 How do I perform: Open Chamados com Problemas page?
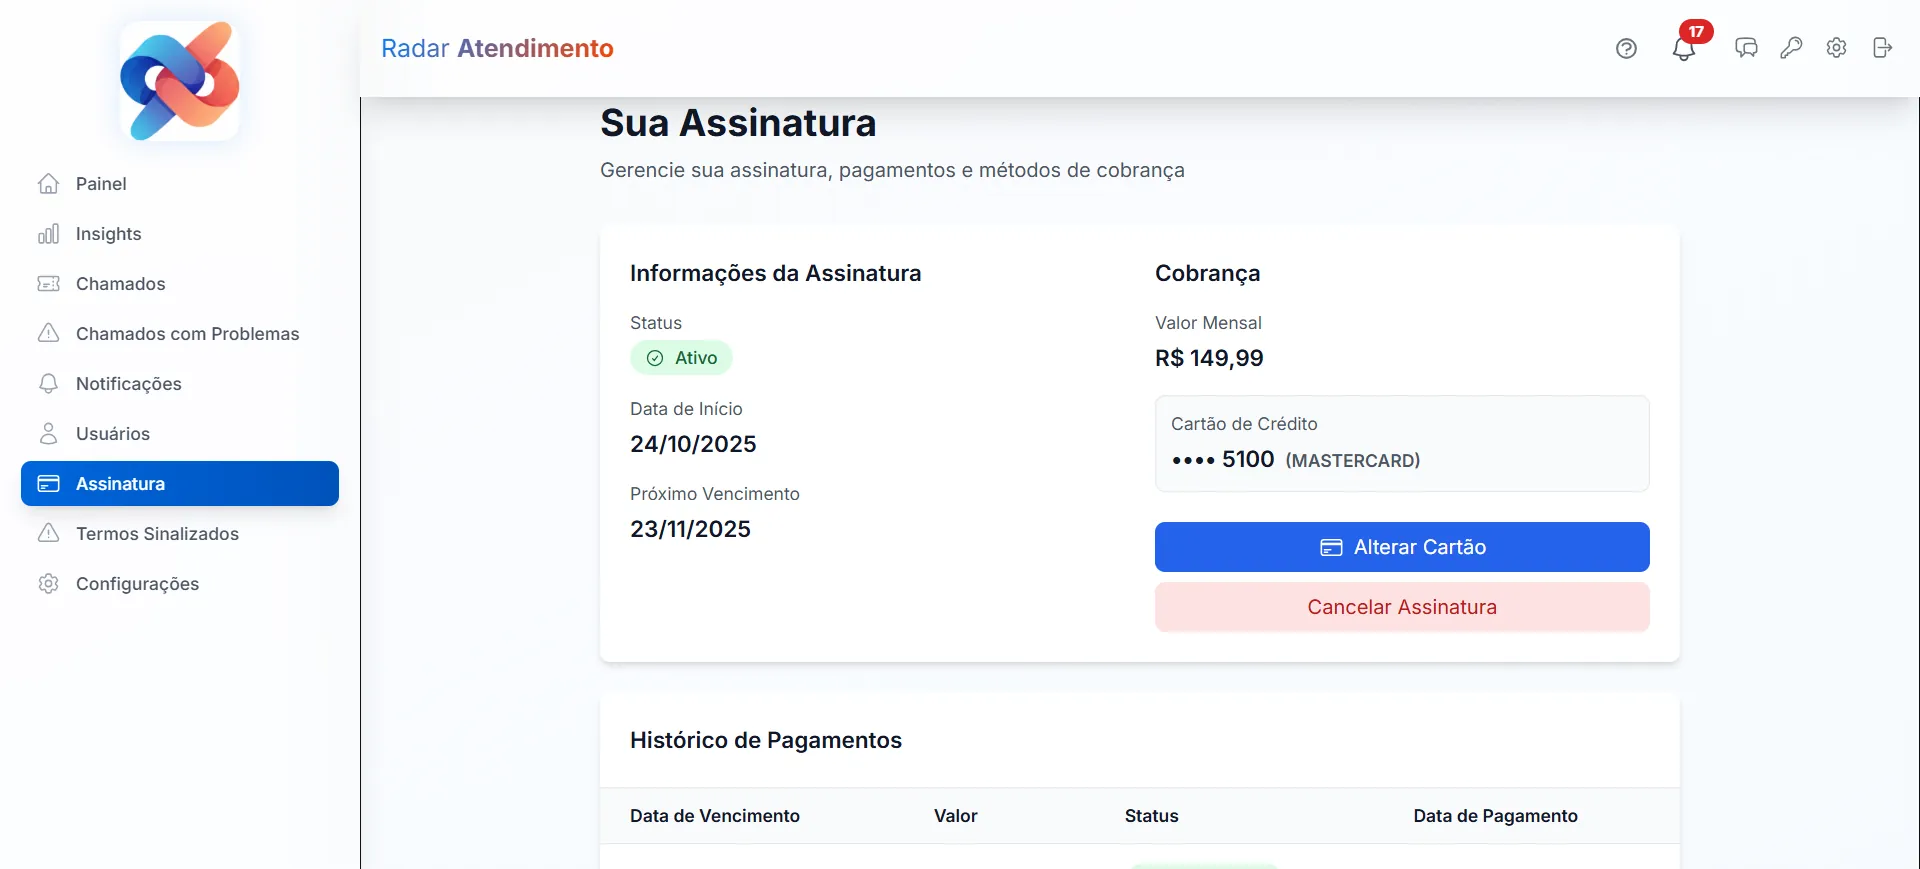point(187,334)
